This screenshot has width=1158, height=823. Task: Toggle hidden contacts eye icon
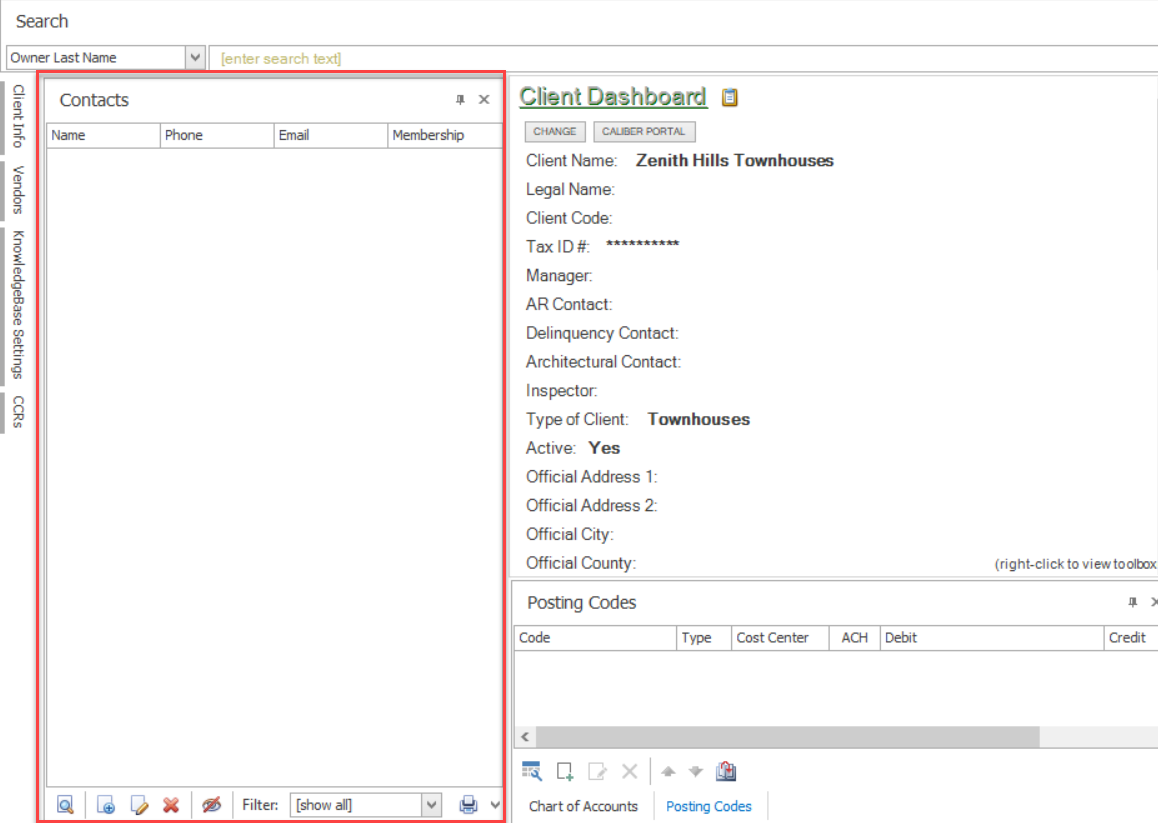tap(211, 805)
